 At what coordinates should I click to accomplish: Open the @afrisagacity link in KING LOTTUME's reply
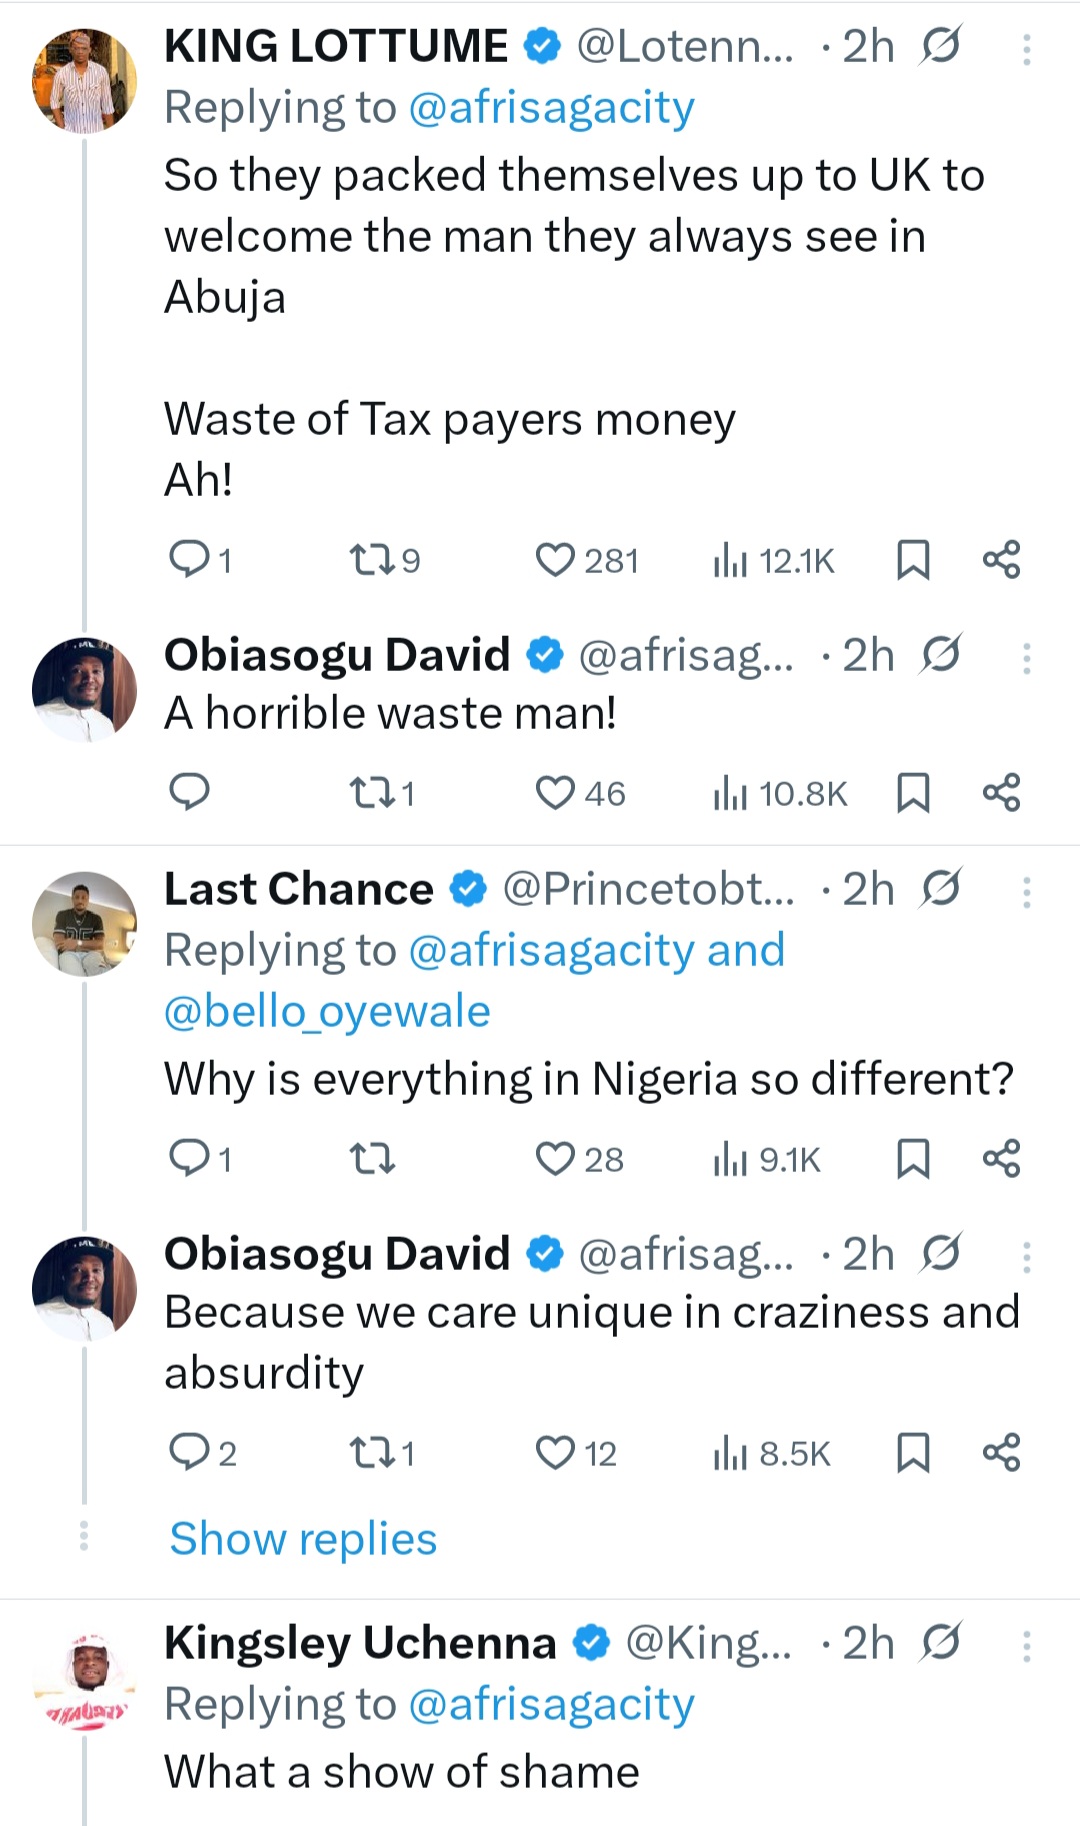click(x=551, y=108)
